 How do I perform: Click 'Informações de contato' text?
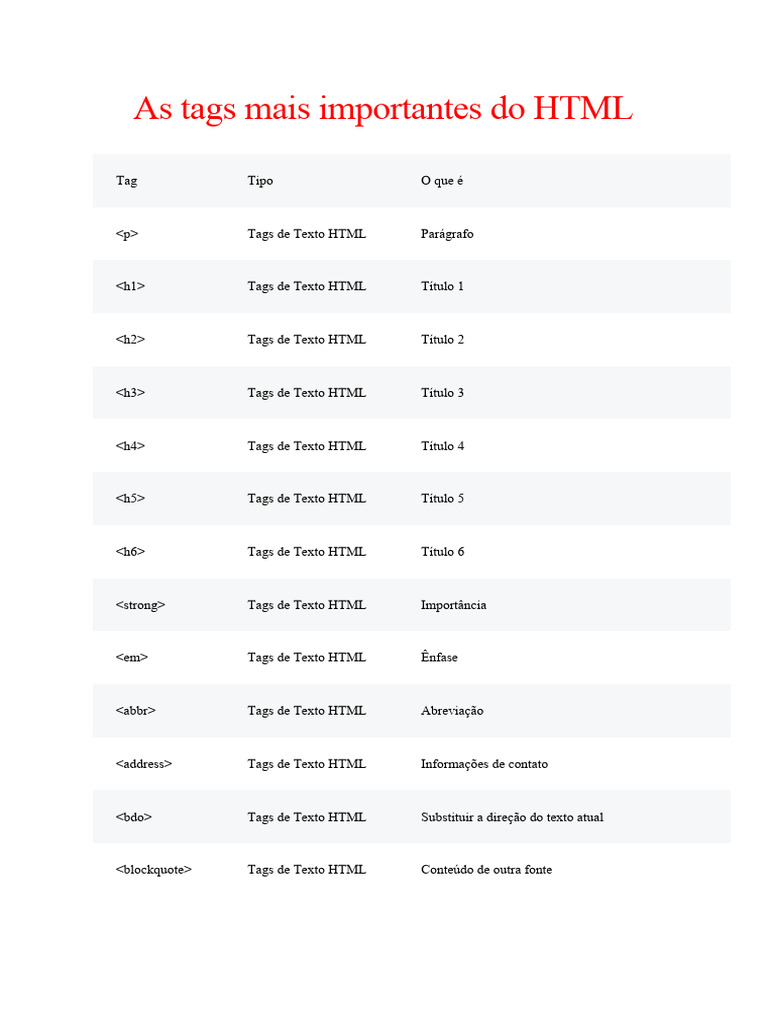coord(484,764)
